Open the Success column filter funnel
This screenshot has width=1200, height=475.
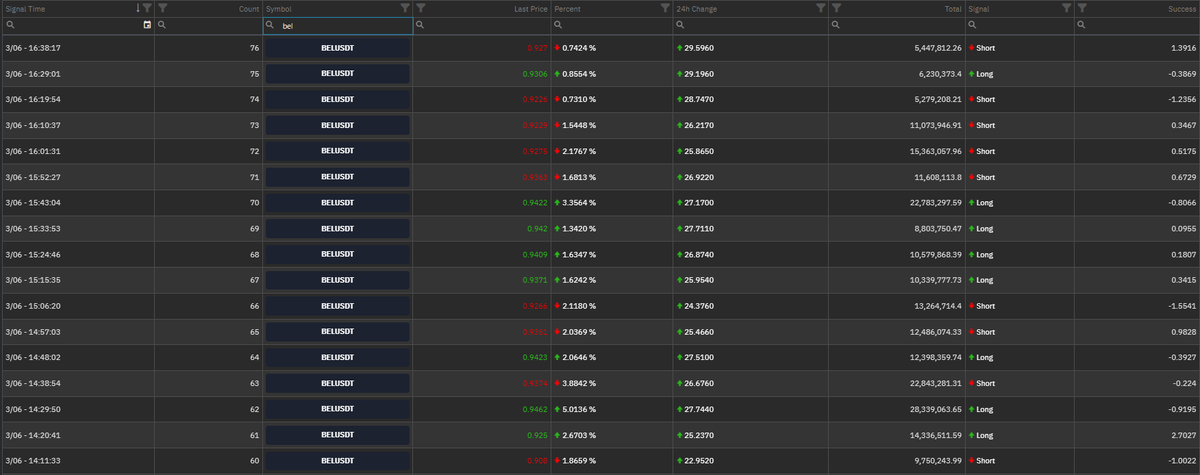1082,8
